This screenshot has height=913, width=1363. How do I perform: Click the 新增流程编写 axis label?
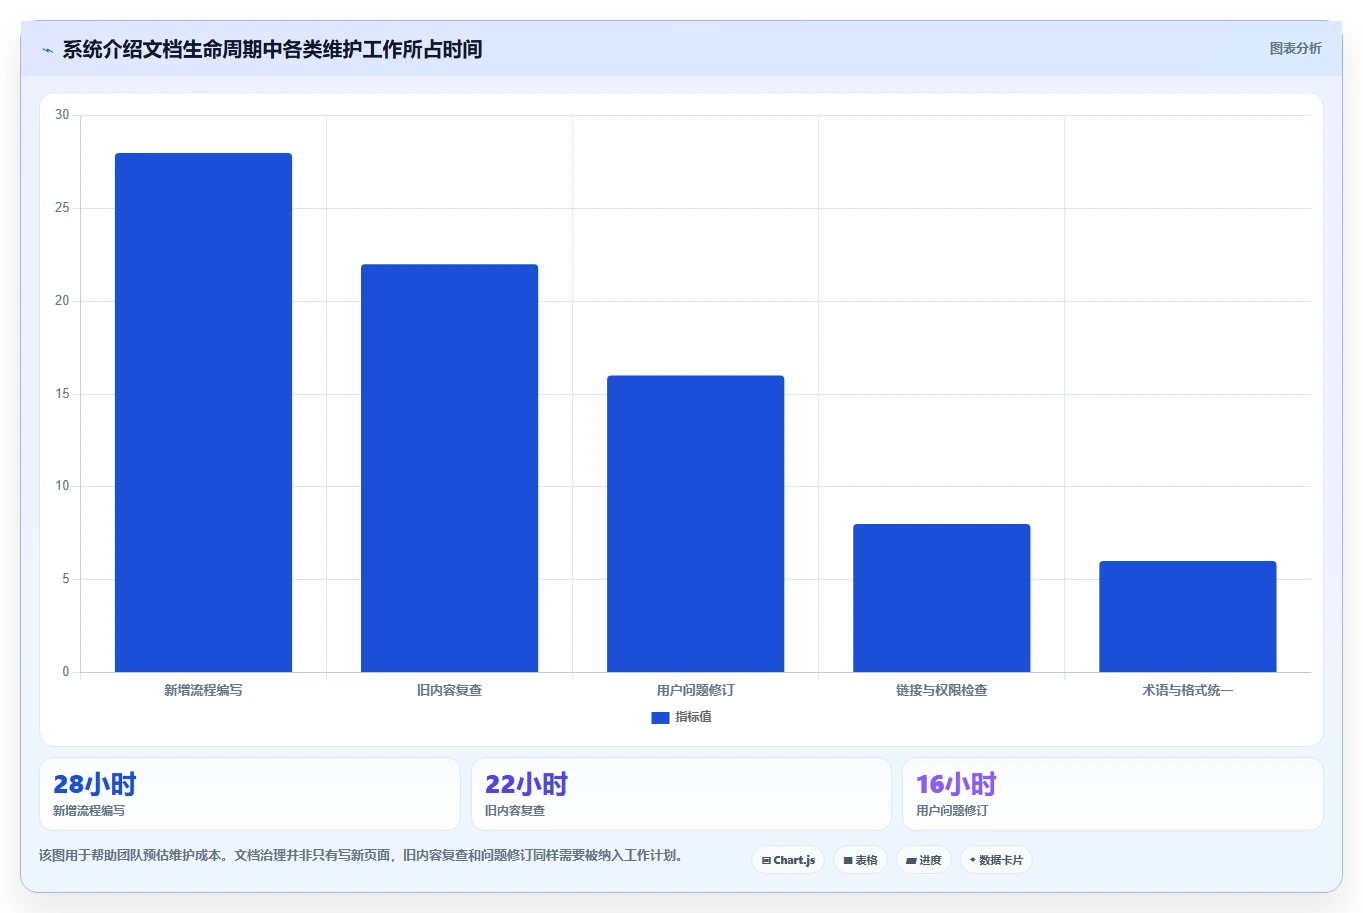click(203, 690)
